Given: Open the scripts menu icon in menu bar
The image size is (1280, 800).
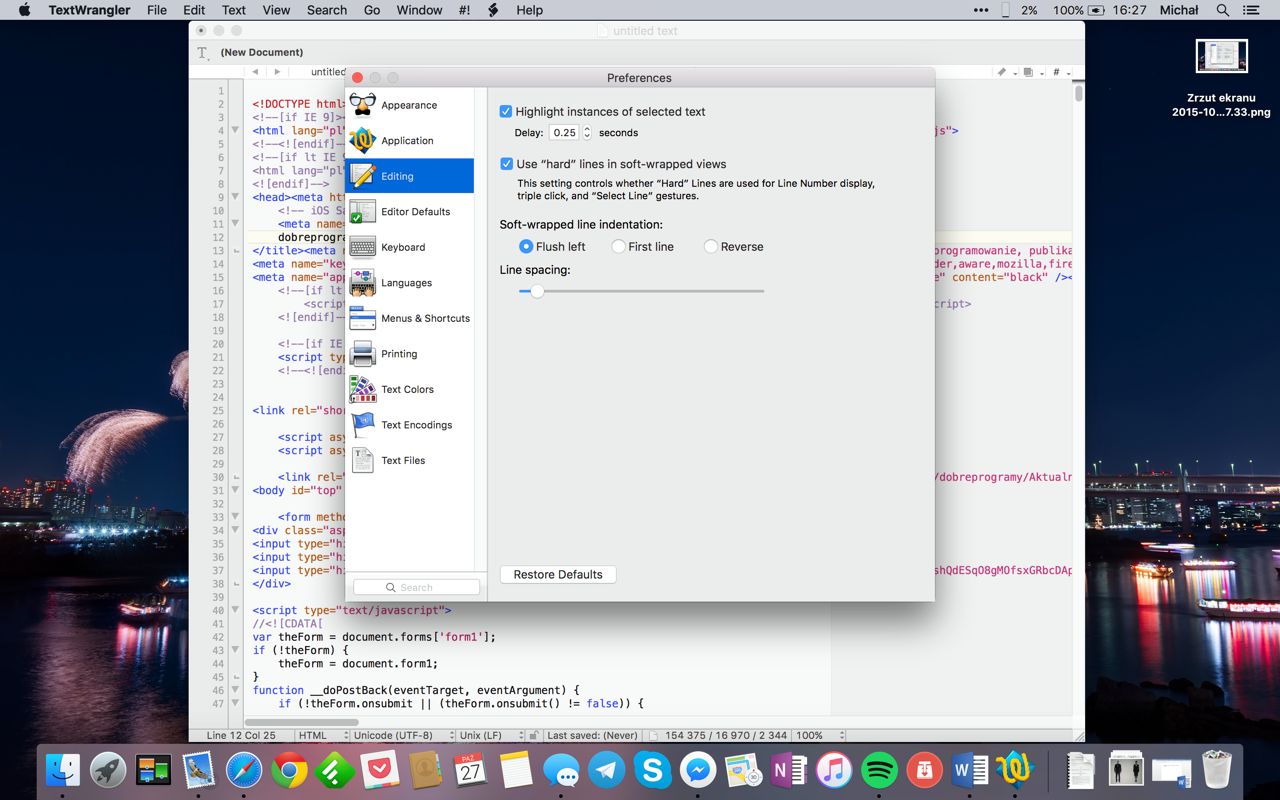Looking at the screenshot, I should [492, 10].
